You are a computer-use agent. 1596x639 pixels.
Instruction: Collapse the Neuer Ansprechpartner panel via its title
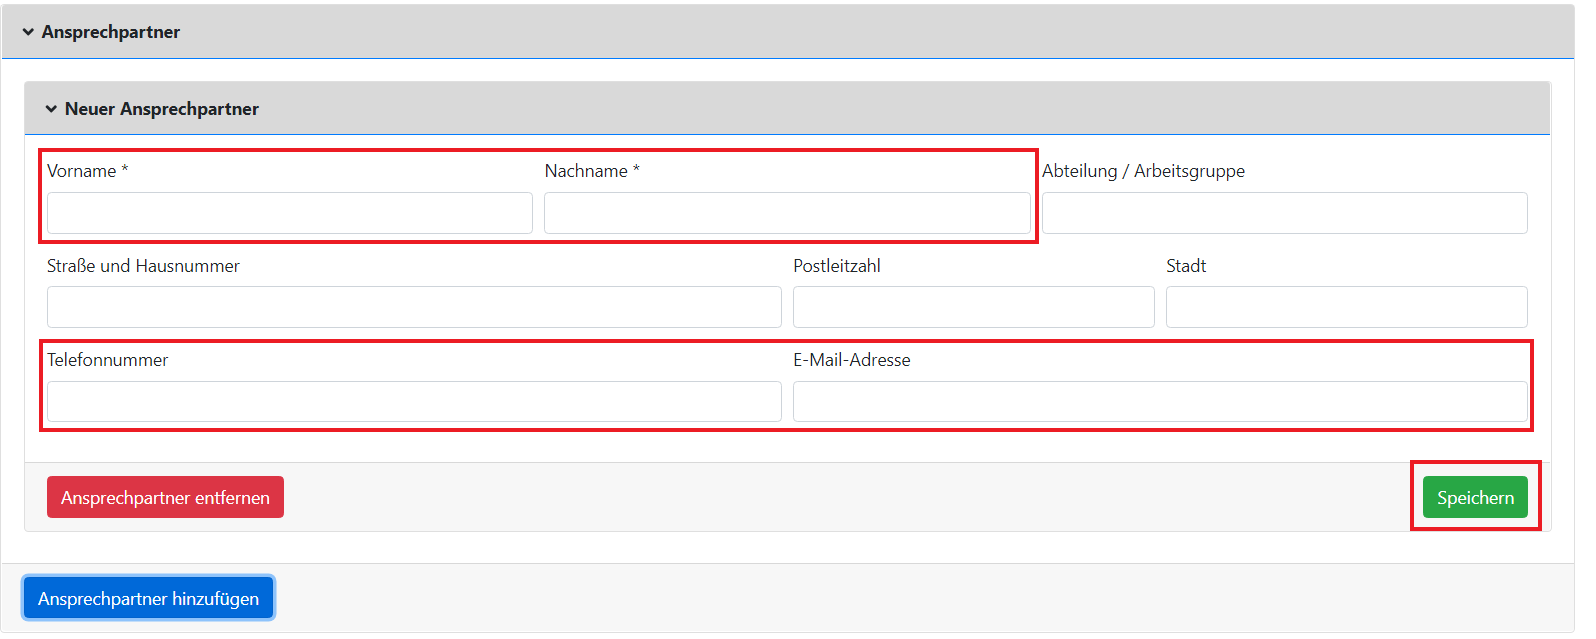161,109
